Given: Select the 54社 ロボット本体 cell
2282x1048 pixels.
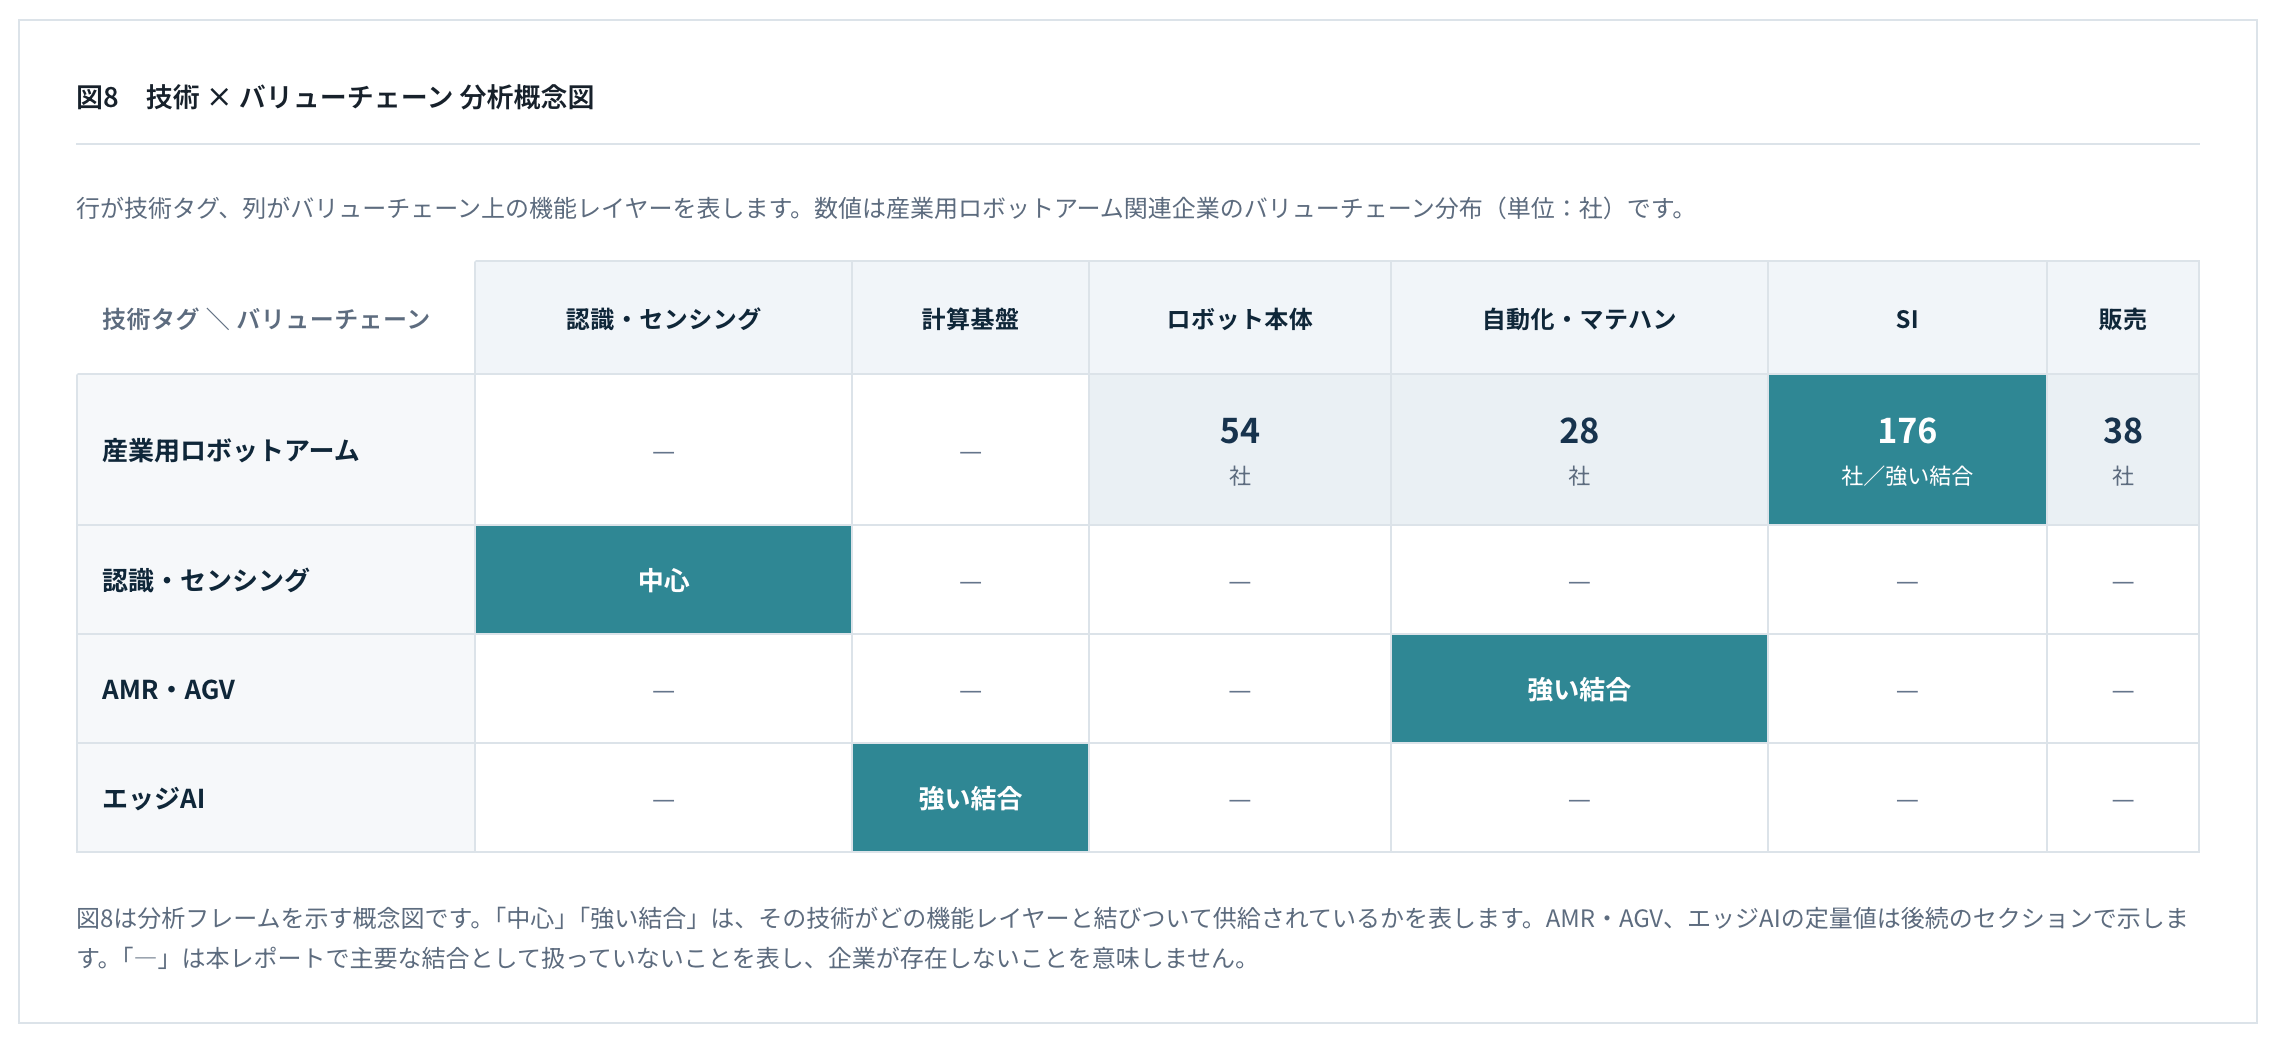Looking at the screenshot, I should point(1240,450).
